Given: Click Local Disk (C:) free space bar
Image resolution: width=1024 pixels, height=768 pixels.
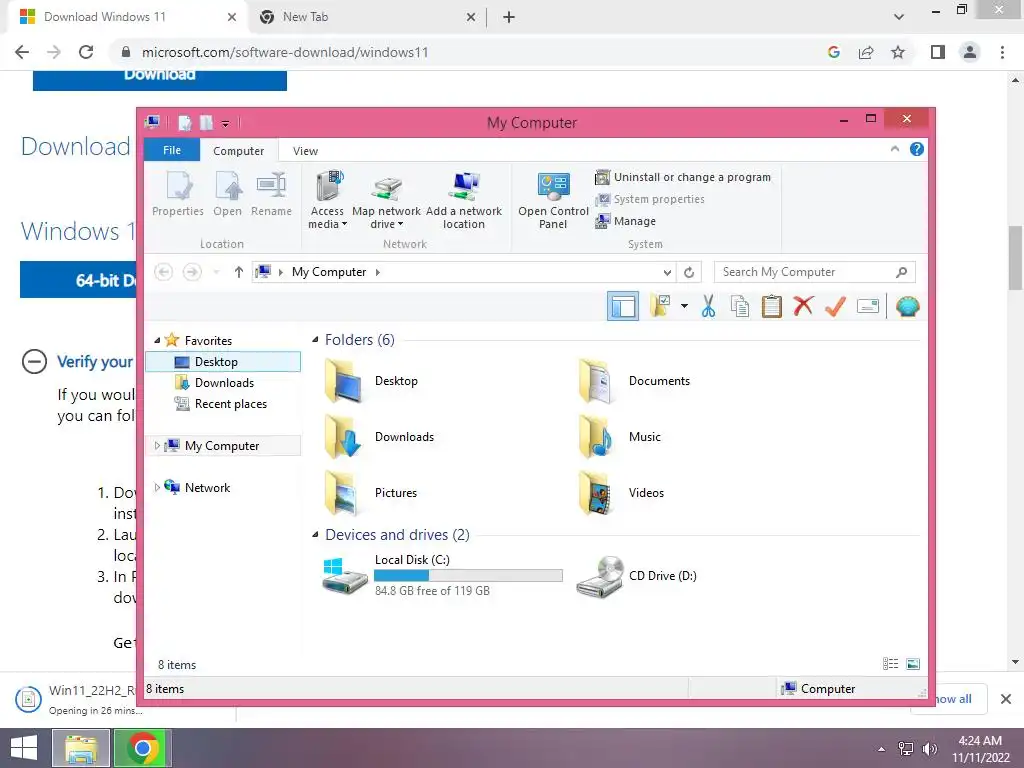Looking at the screenshot, I should pyautogui.click(x=468, y=575).
